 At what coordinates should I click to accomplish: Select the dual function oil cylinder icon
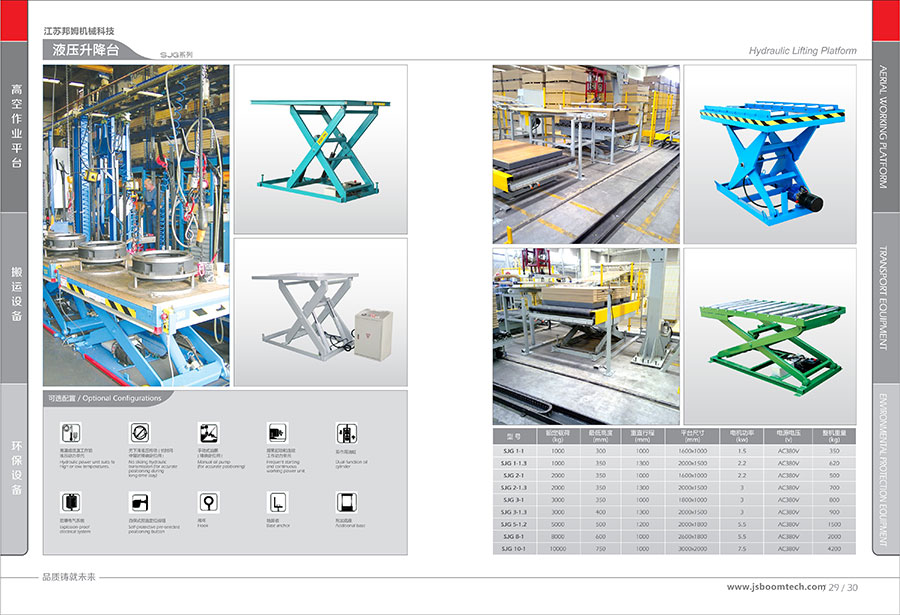tap(345, 432)
